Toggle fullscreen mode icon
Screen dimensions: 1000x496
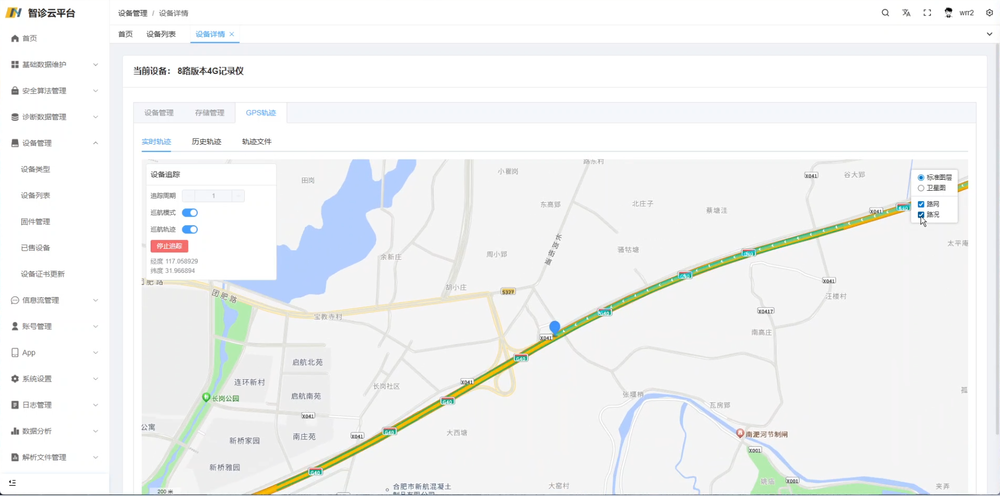tap(927, 13)
